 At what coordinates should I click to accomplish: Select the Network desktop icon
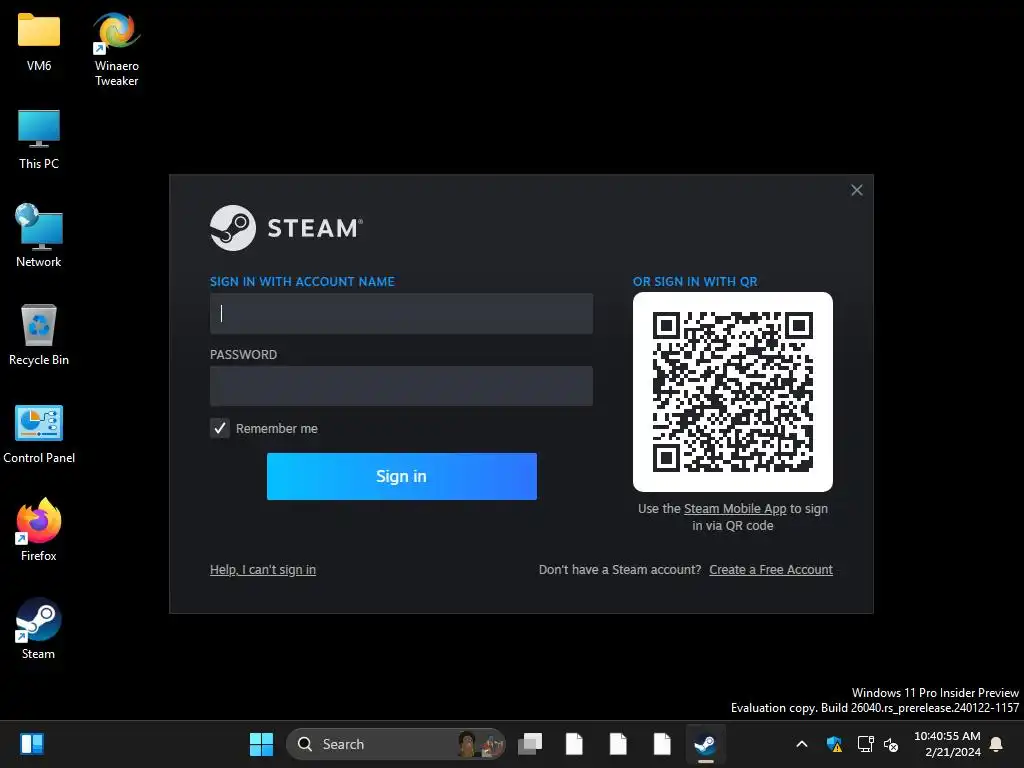(39, 236)
